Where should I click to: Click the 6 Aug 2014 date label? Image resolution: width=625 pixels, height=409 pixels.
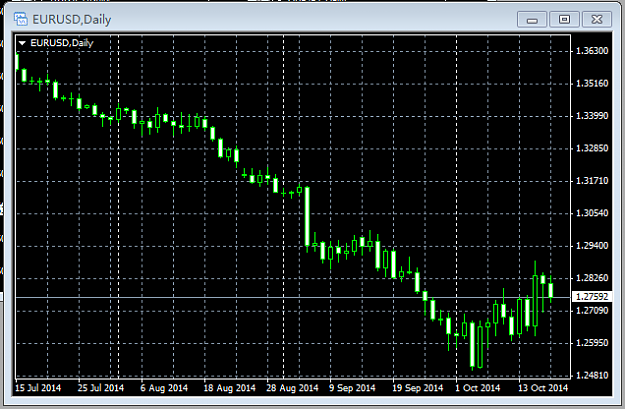coord(164,387)
